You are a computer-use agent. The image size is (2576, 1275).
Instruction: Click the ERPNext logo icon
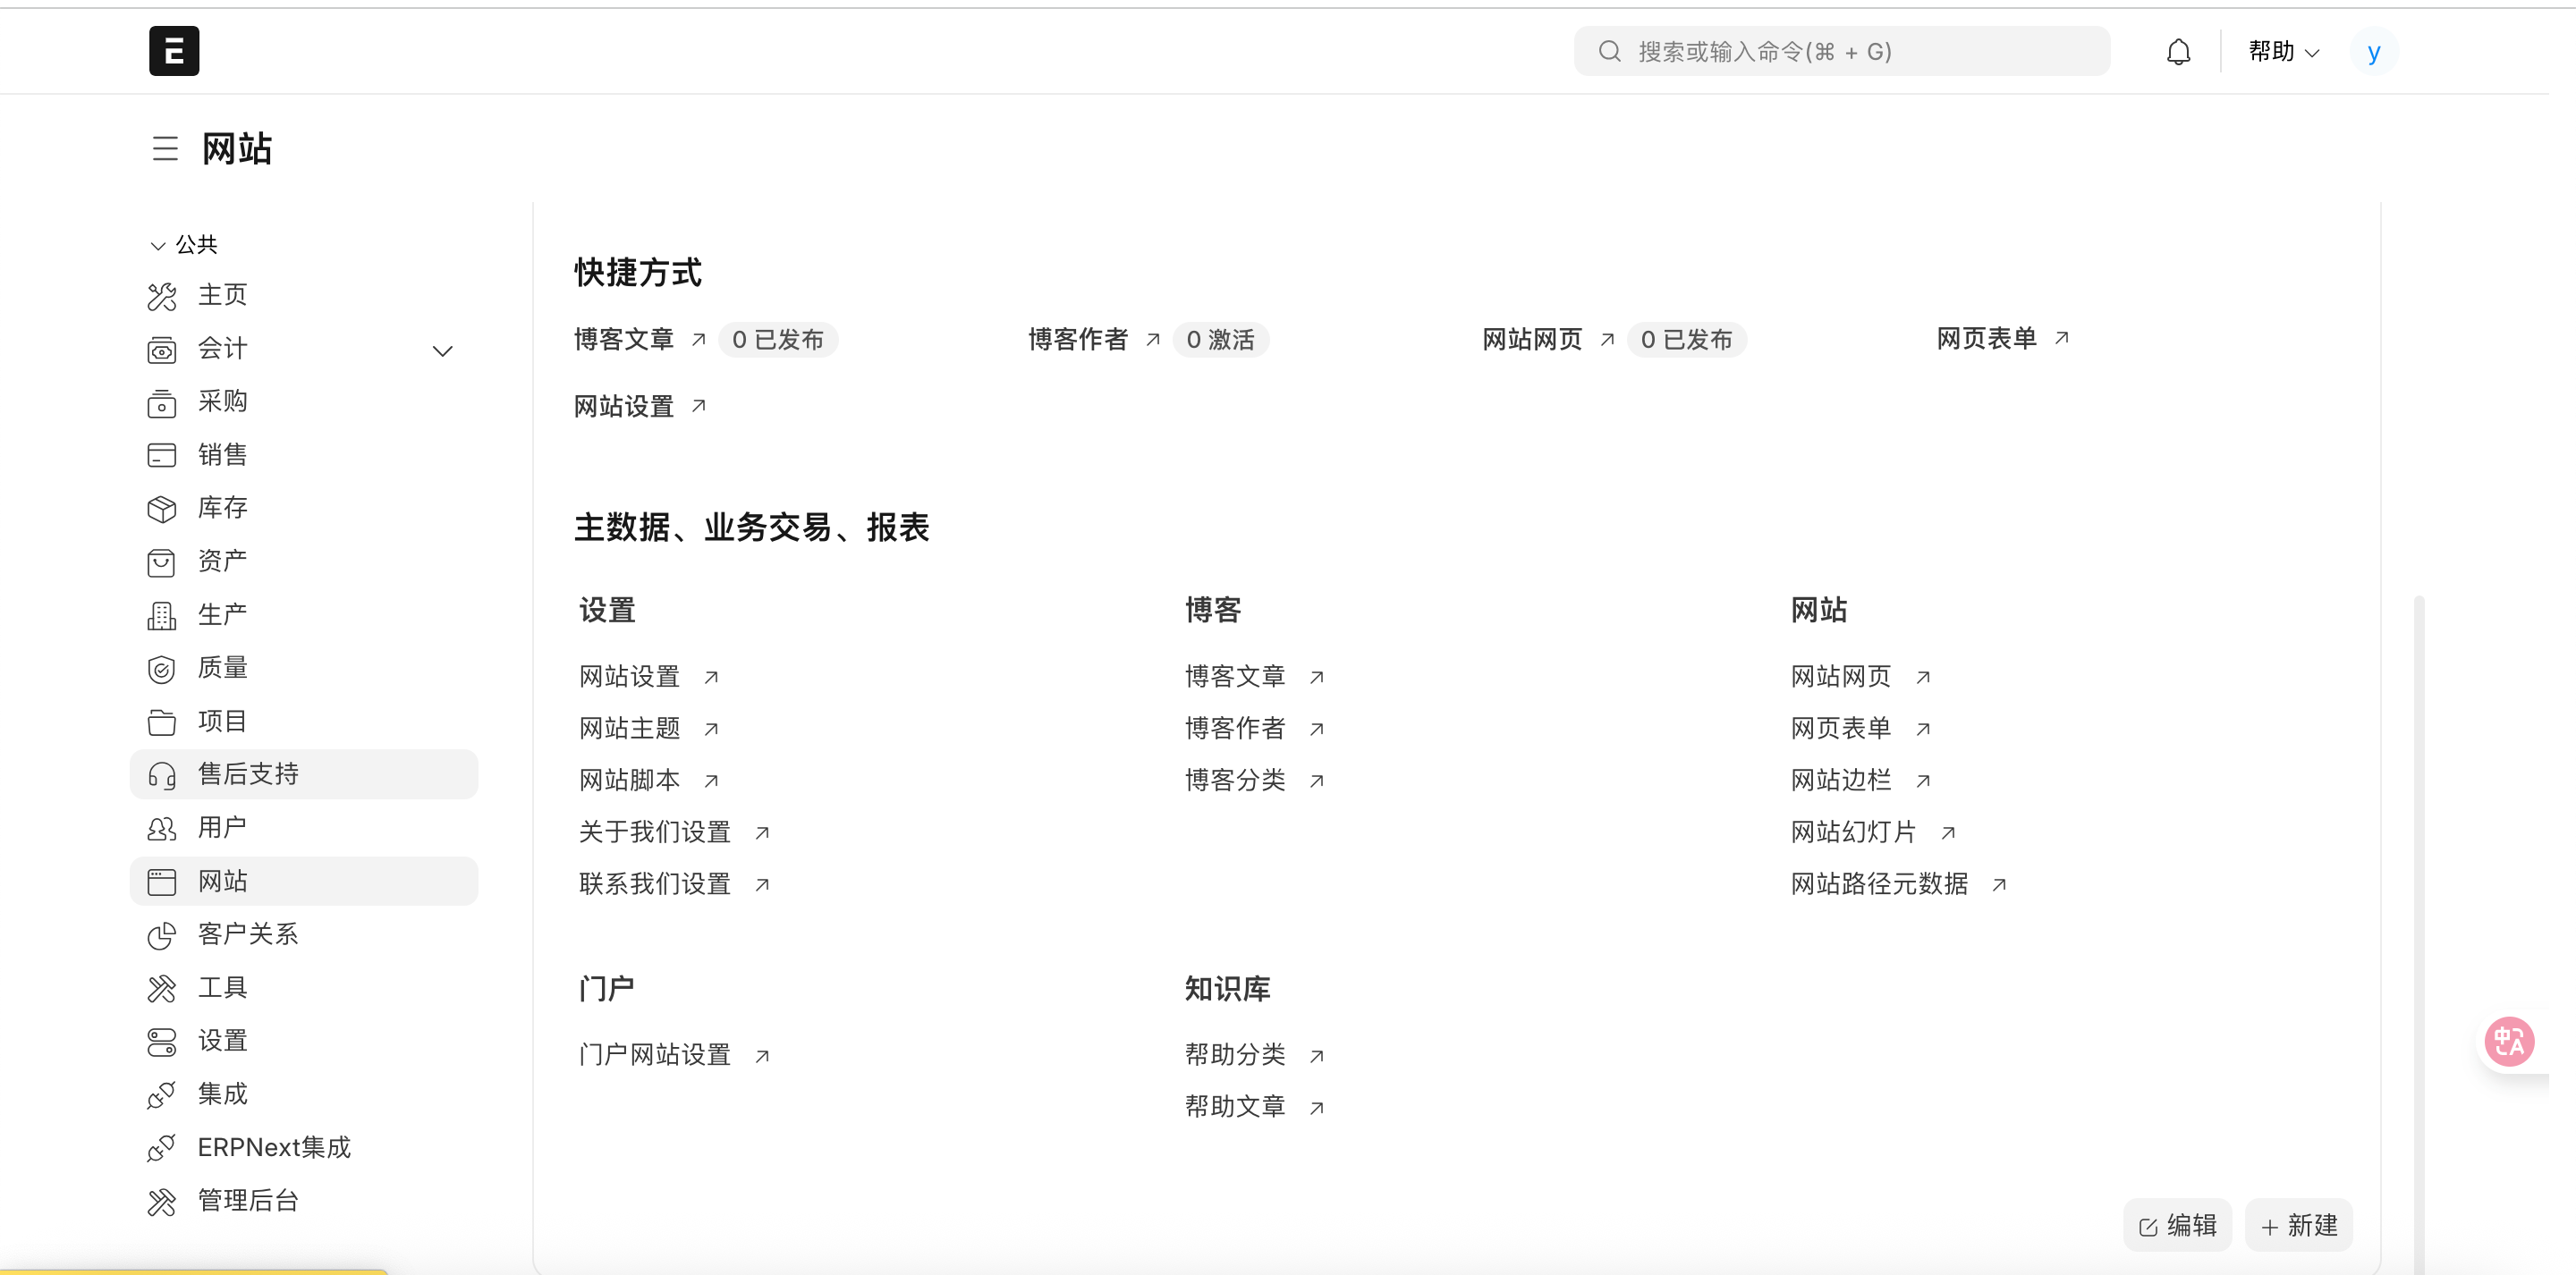coord(174,51)
